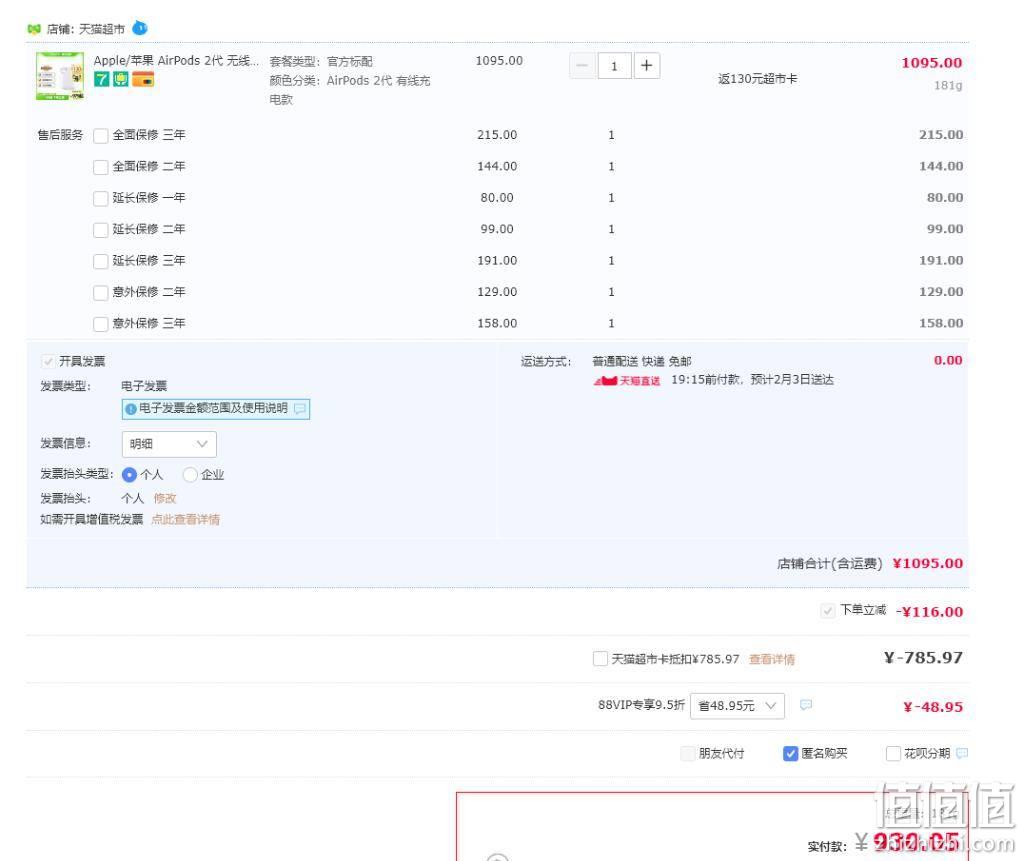Click the info icon in e-invoice notice
1024x861 pixels.
[131, 409]
